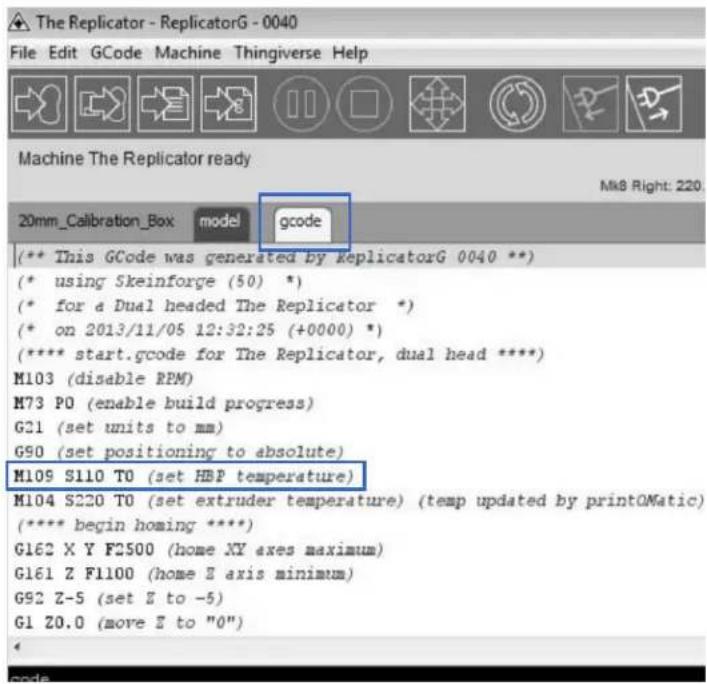Click the disconnect machine plug icon

click(654, 104)
